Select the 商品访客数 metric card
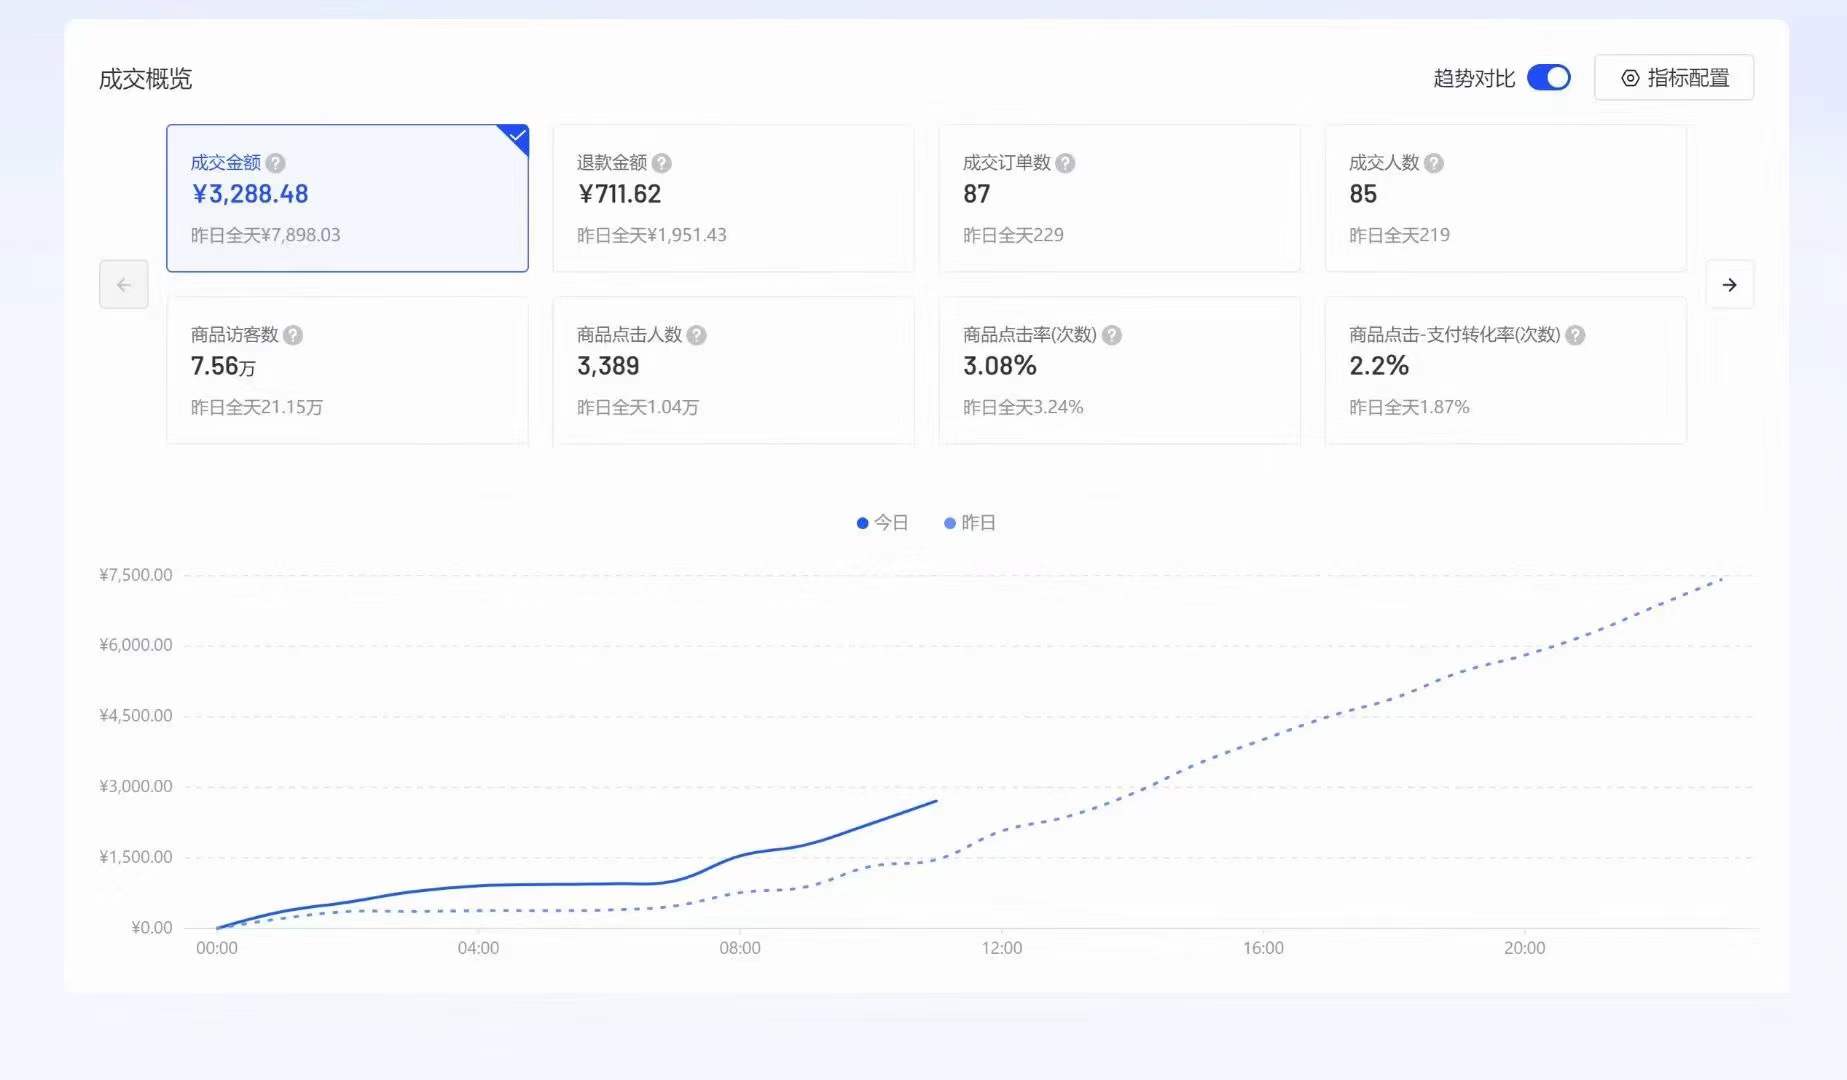Viewport: 1847px width, 1080px height. (347, 370)
